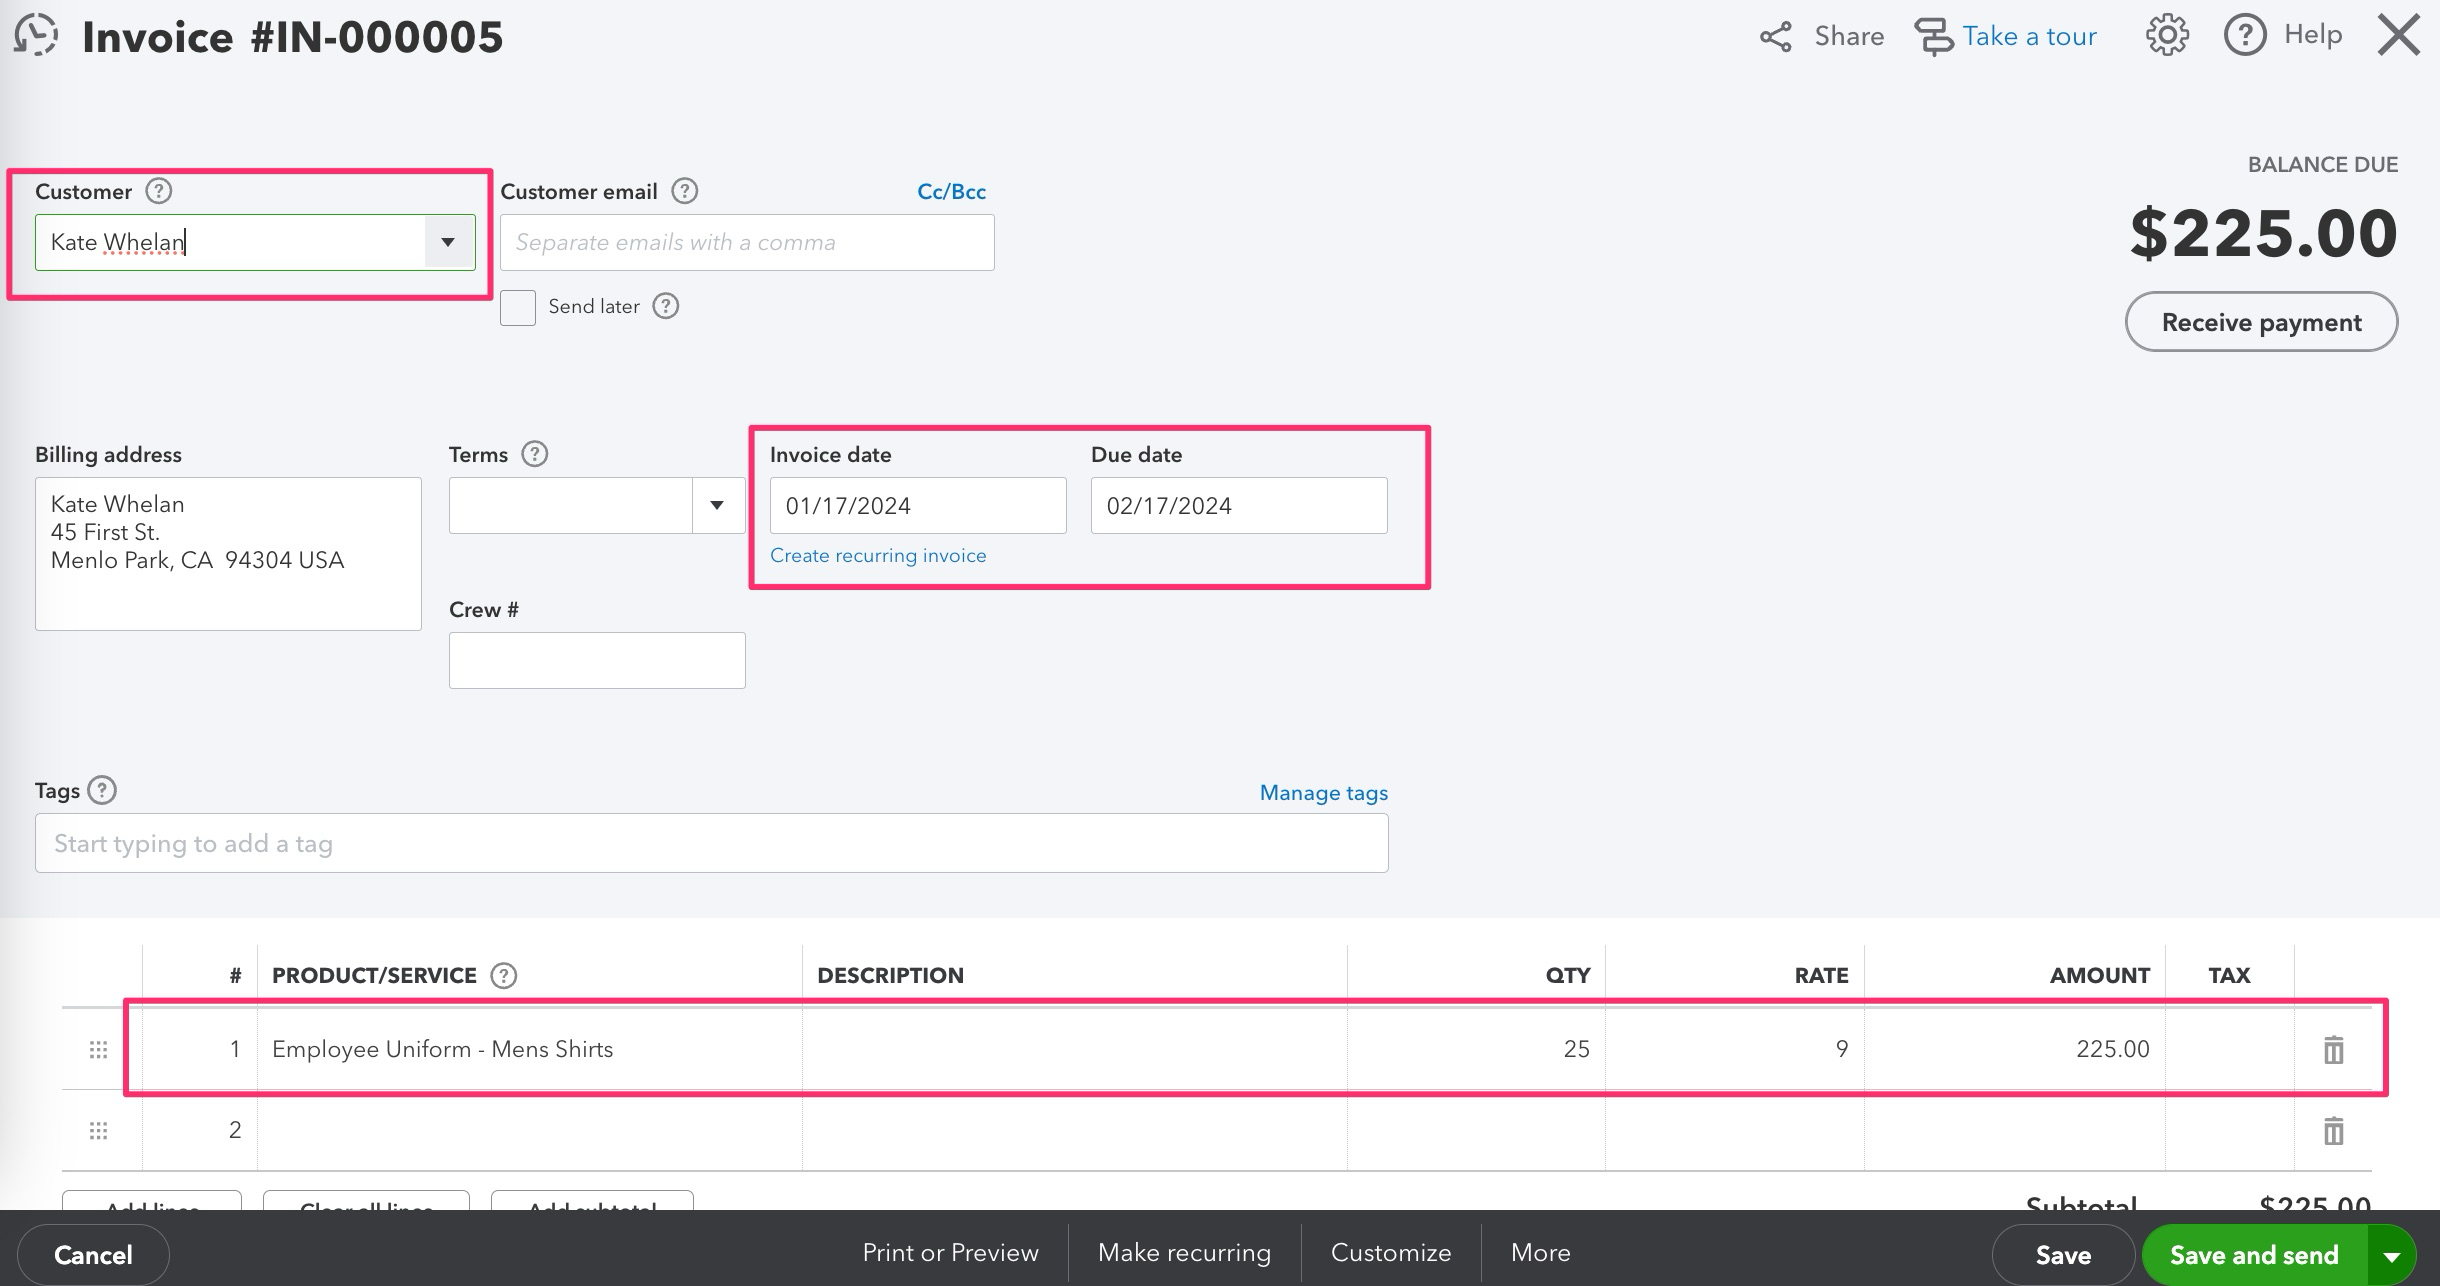Click inside the Crew # field
The image size is (2440, 1286).
click(597, 659)
